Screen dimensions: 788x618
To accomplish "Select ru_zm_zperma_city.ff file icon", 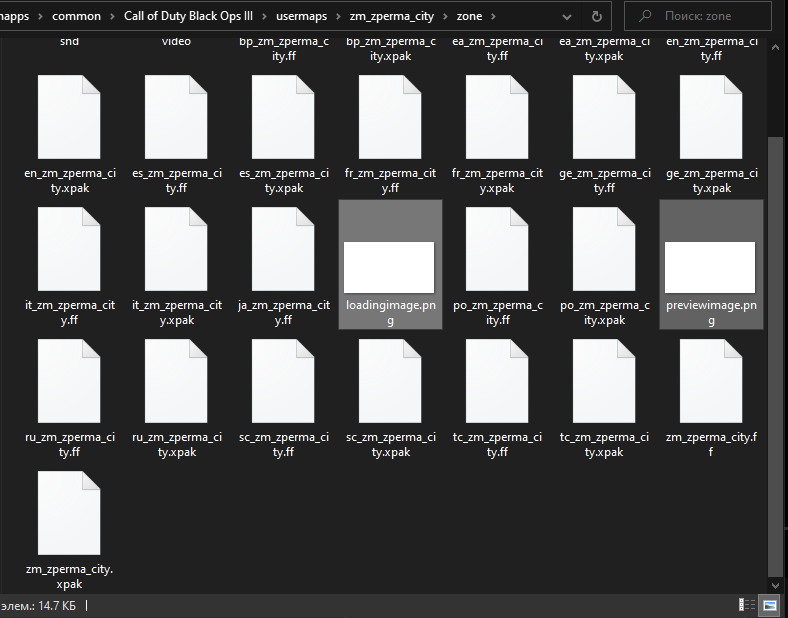I will coord(69,381).
